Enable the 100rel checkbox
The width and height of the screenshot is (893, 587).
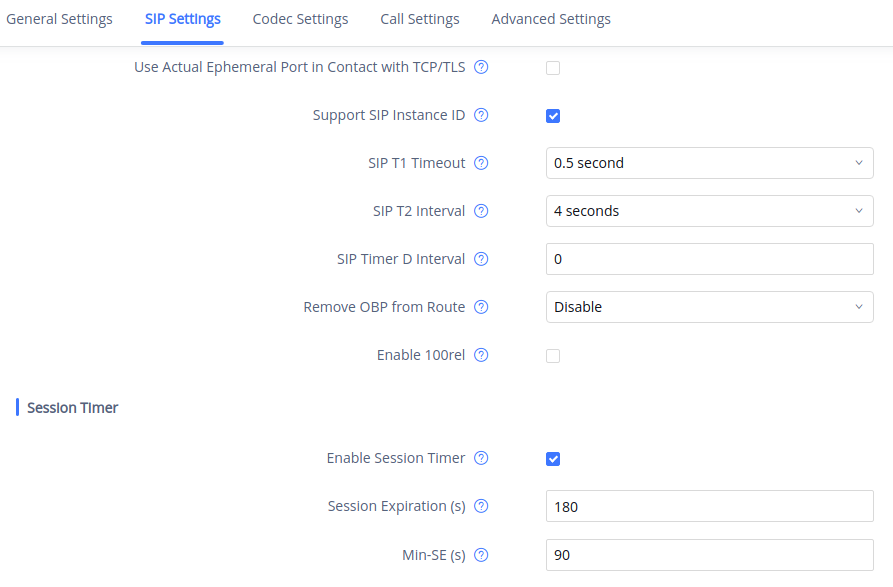click(x=553, y=356)
